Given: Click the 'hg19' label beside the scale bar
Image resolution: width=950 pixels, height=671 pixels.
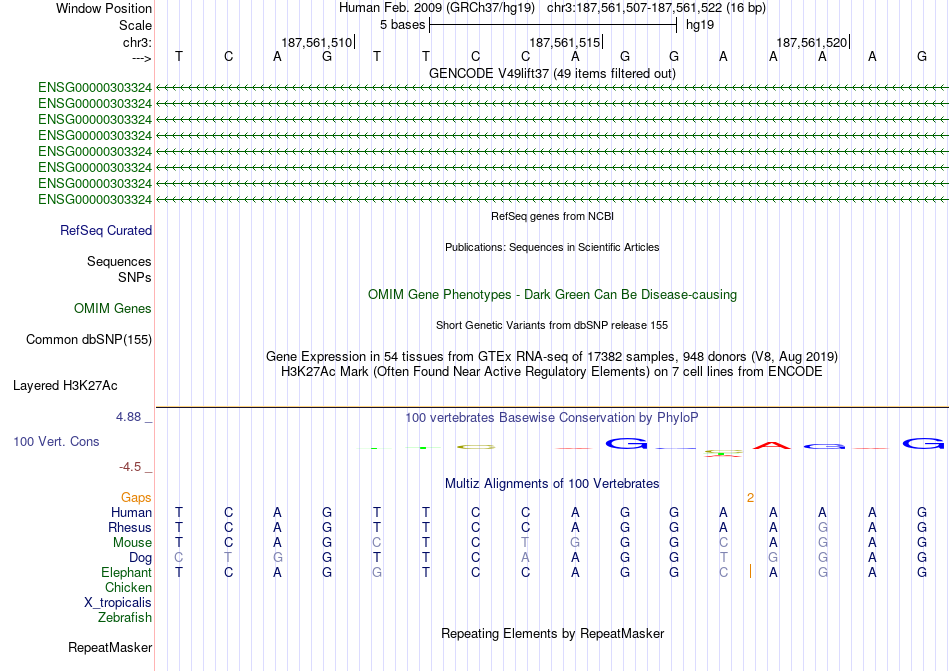Looking at the screenshot, I should tap(700, 25).
